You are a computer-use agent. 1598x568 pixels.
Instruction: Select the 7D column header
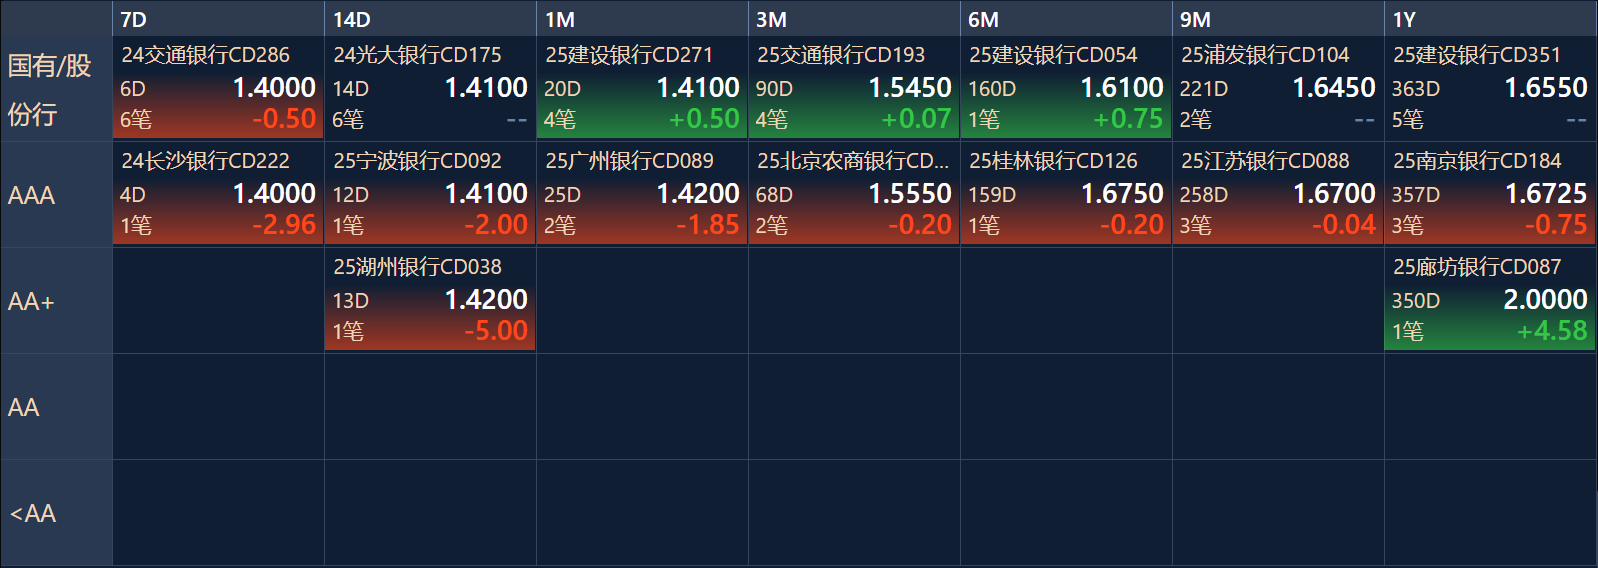218,19
